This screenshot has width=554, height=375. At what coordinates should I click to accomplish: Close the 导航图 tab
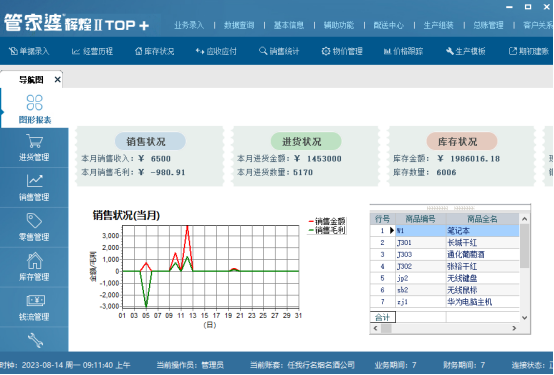(58, 80)
